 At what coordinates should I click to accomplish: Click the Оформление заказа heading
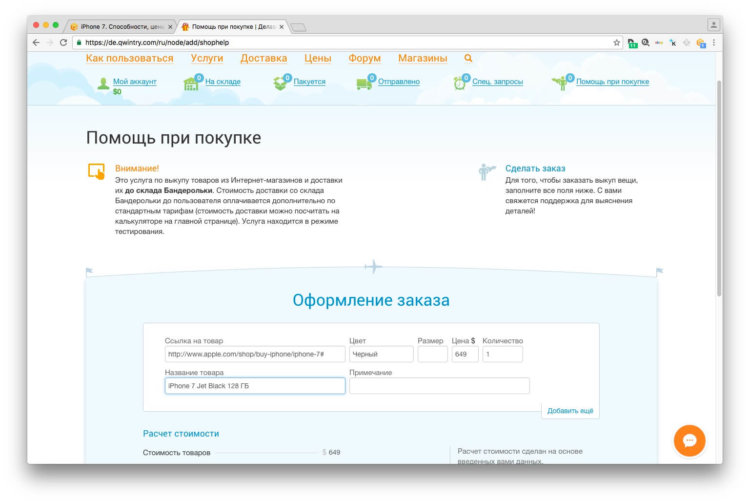[371, 300]
